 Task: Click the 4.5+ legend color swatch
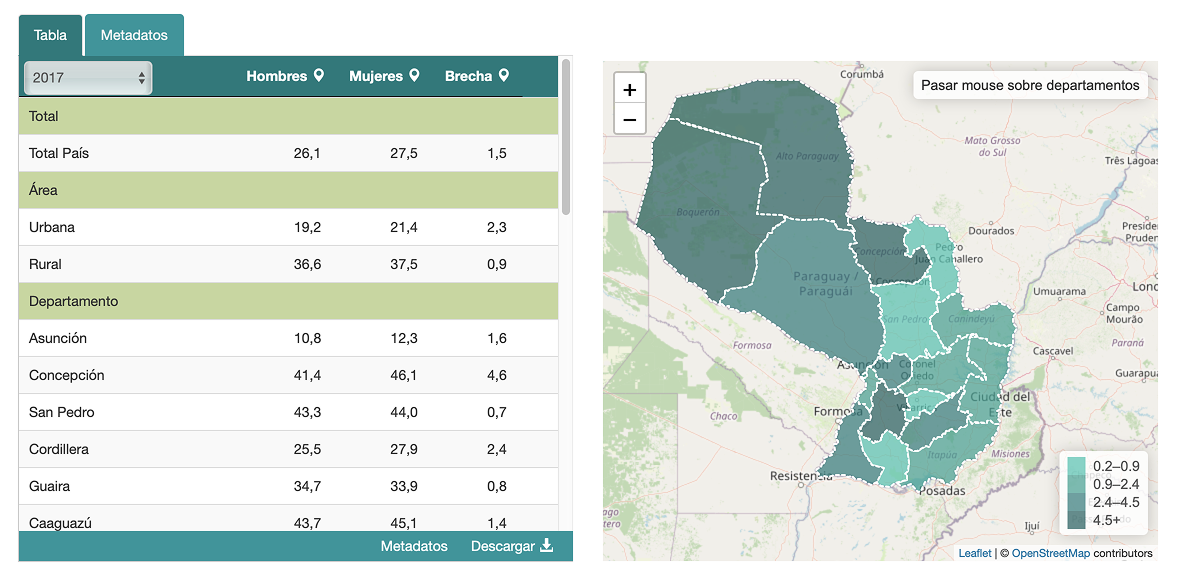coord(1076,520)
